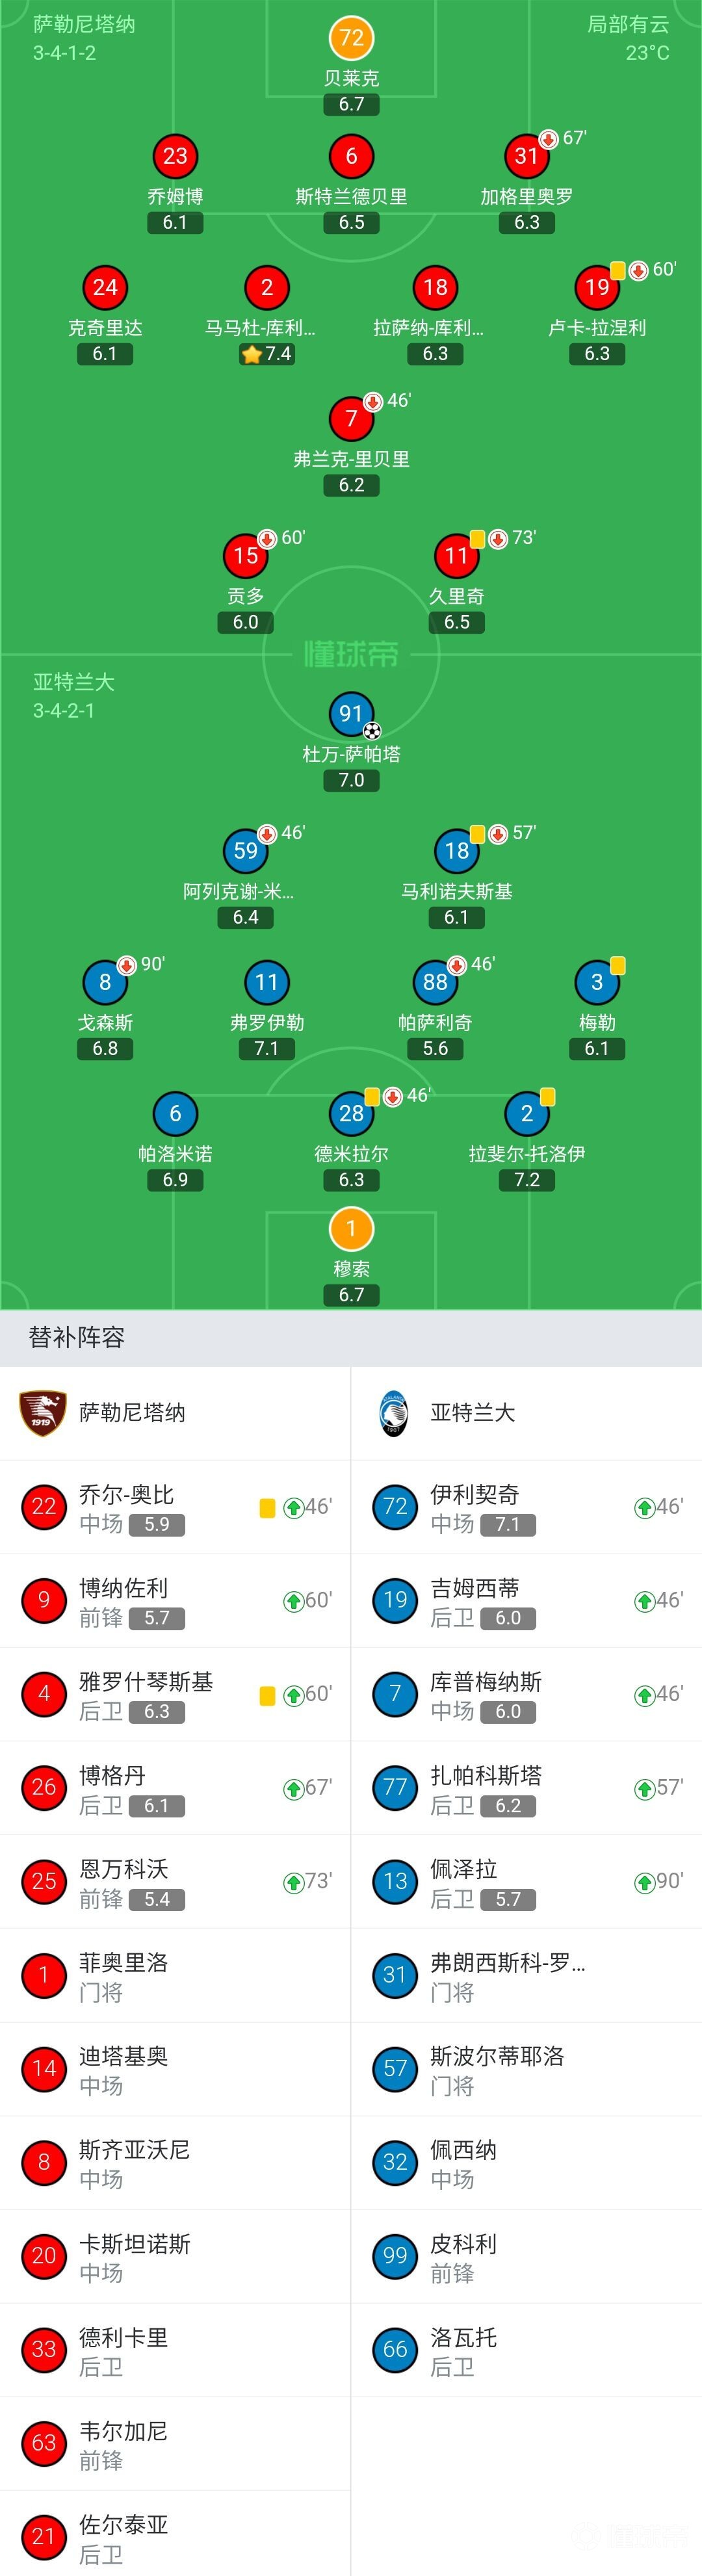Tap goalkeeper 贝莱克 number 72 badge
The width and height of the screenshot is (702, 2576).
[x=351, y=38]
